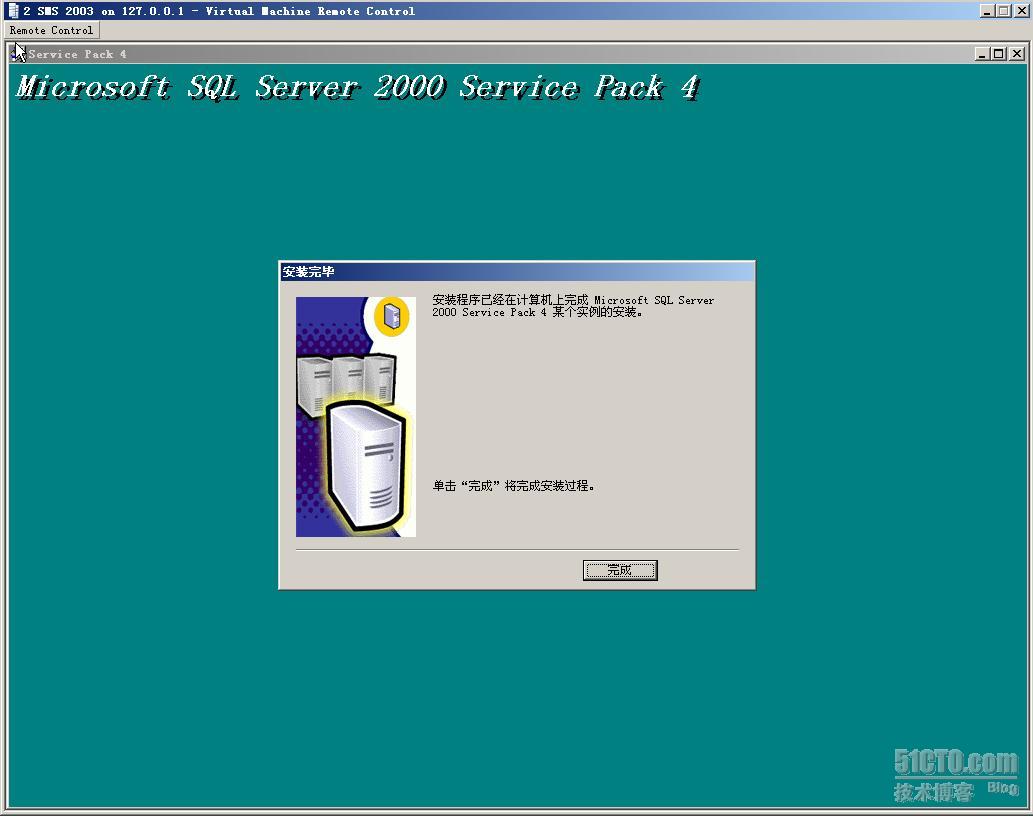Click the 安装完毕 dialog title bar
The height and width of the screenshot is (816, 1033).
click(517, 271)
